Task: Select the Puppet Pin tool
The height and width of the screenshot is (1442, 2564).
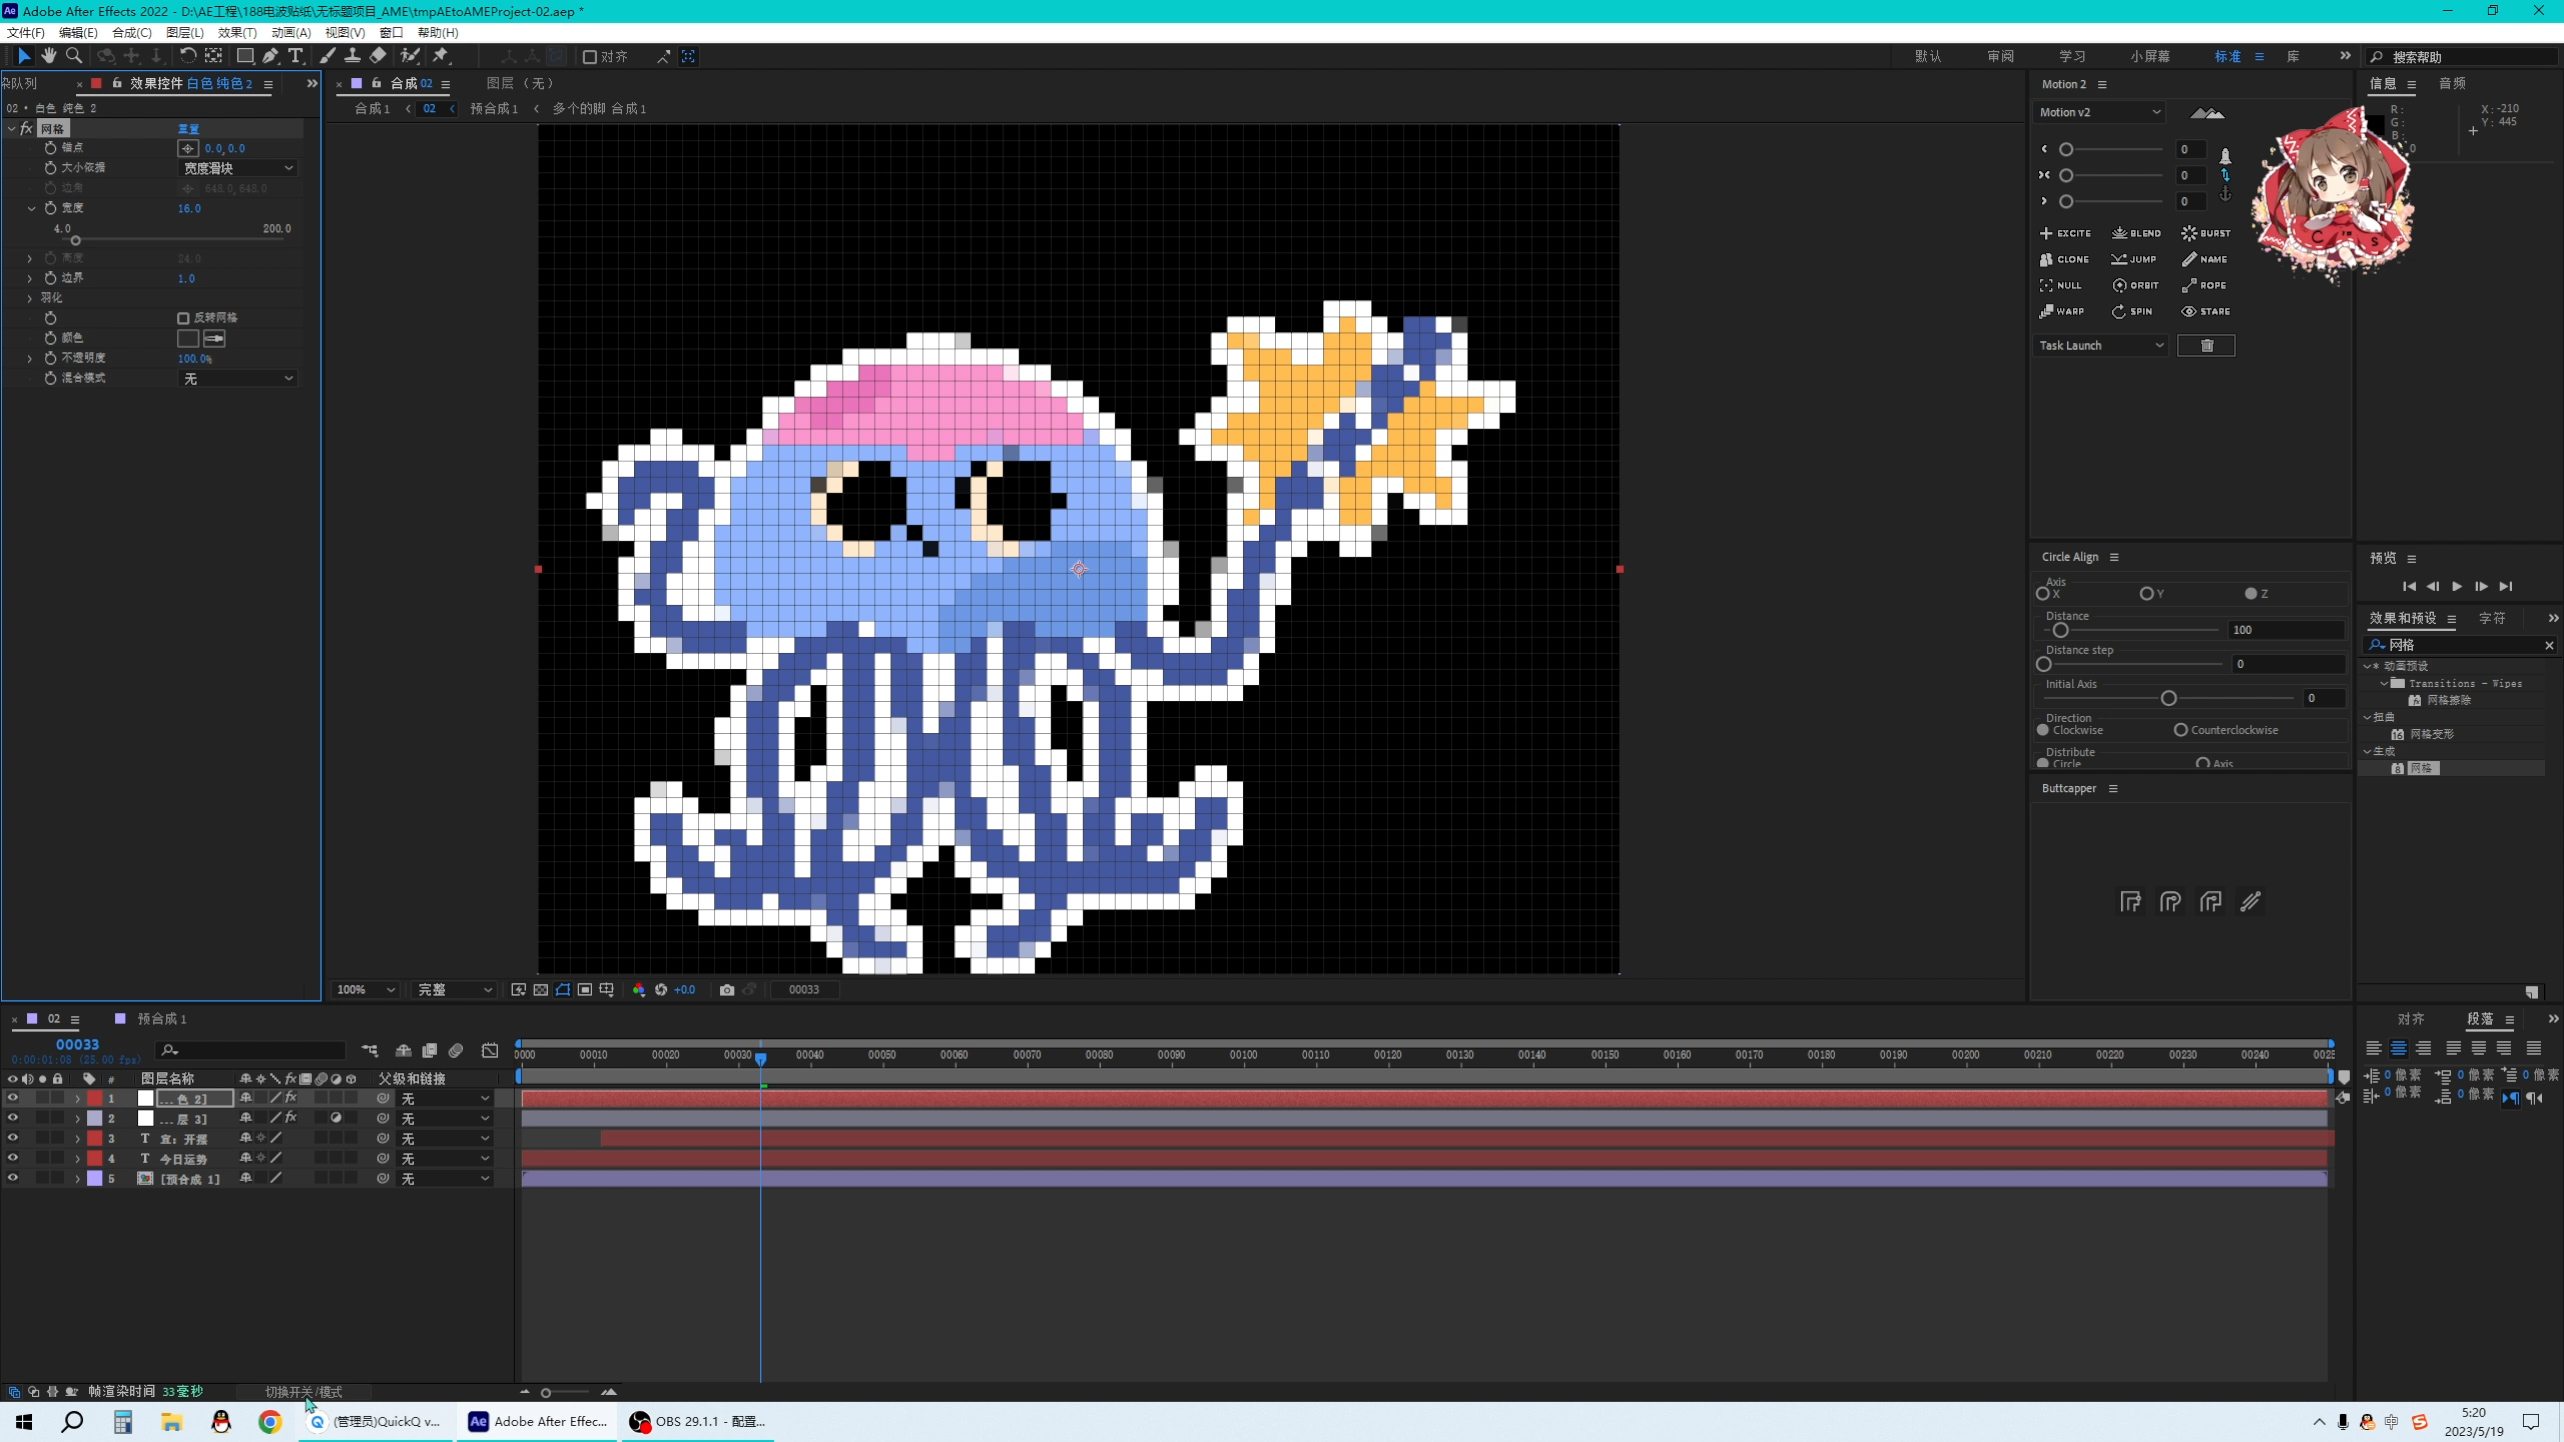Action: (441, 56)
